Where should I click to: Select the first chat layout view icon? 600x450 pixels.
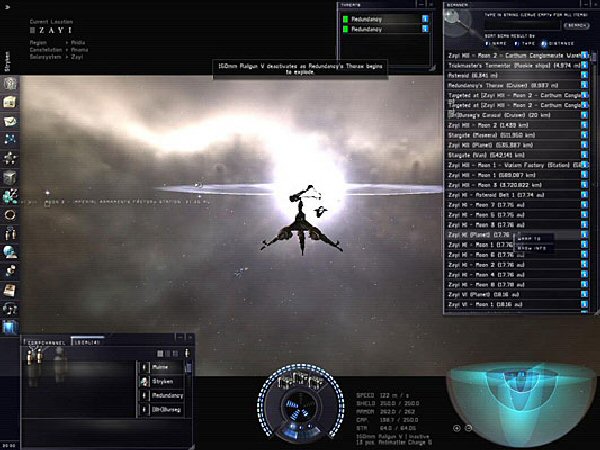(x=160, y=354)
